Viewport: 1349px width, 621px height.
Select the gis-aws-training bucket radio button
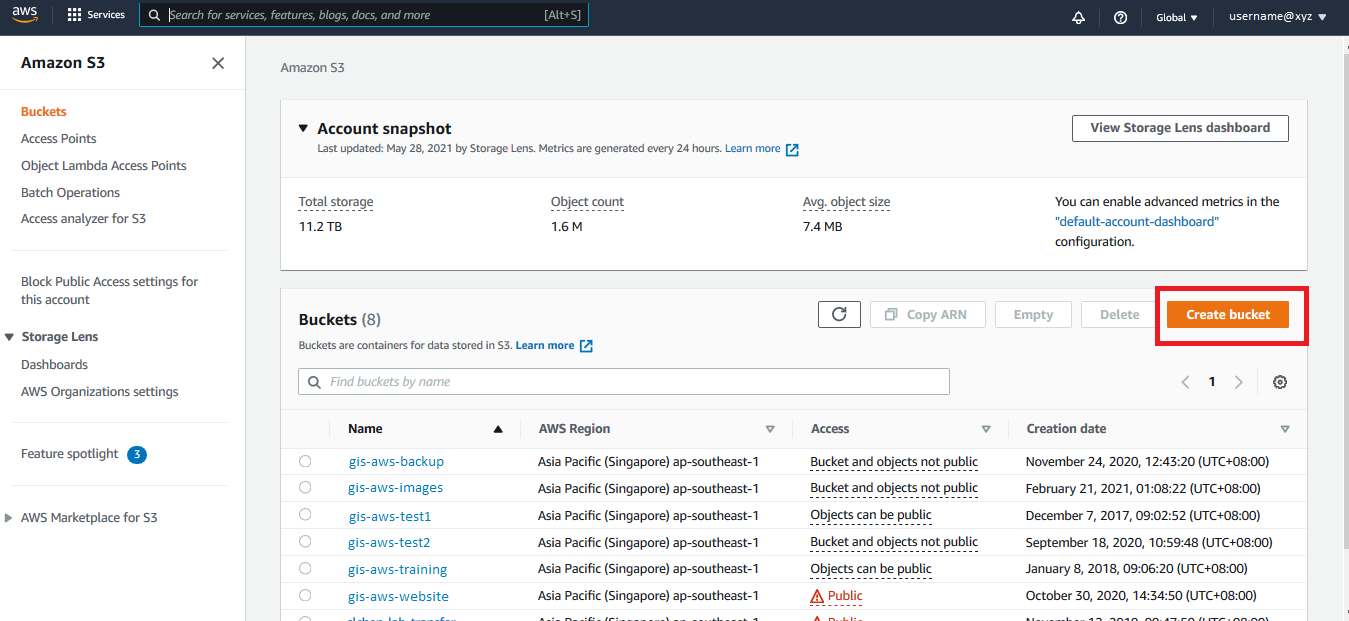point(305,569)
